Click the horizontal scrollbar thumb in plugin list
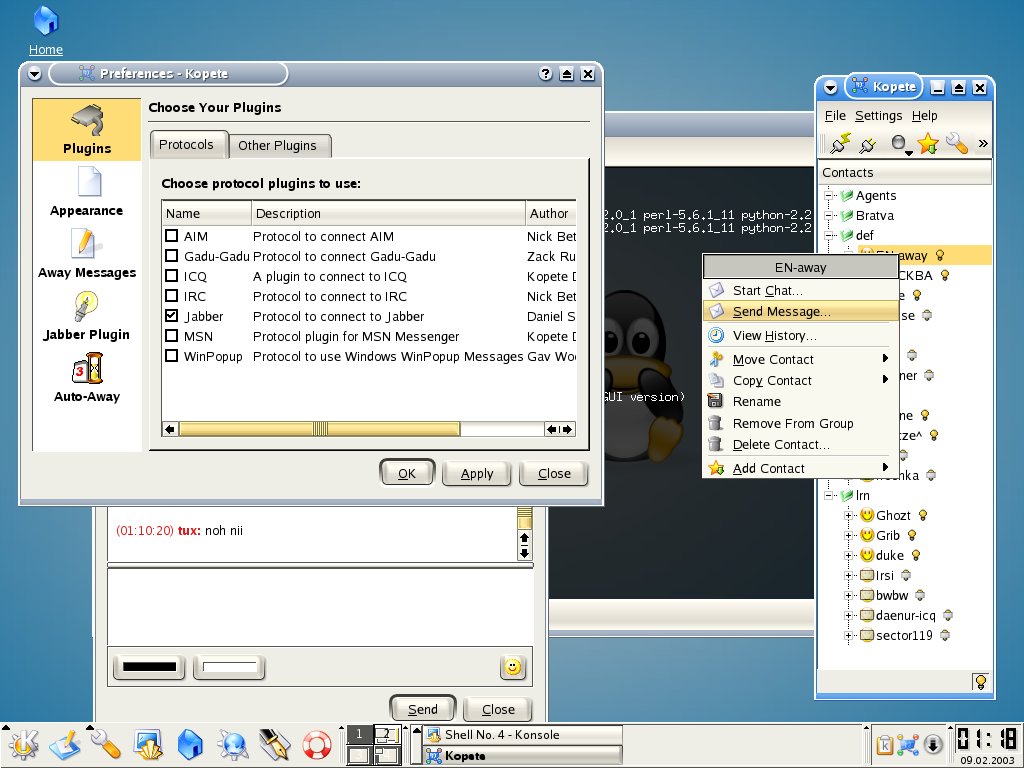This screenshot has width=1024, height=768. (319, 429)
